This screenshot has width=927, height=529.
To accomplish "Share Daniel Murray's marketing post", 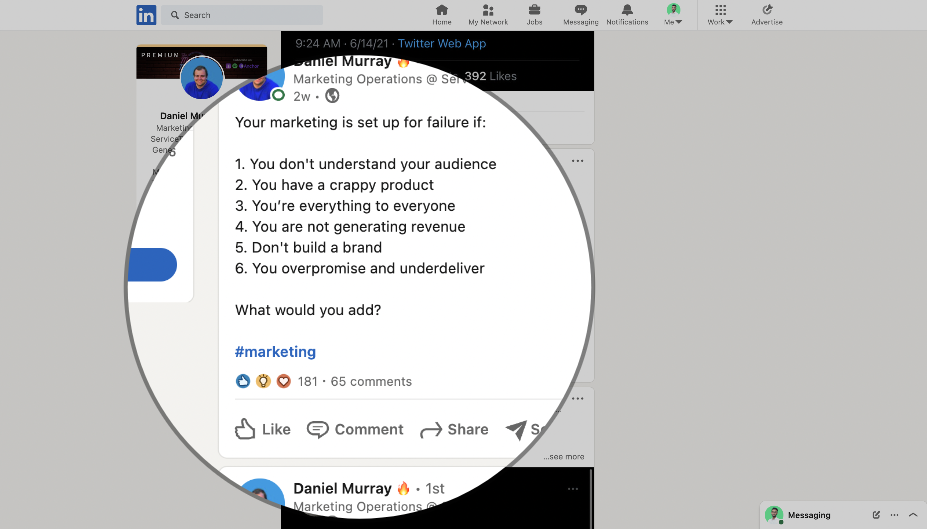I will click(x=454, y=430).
